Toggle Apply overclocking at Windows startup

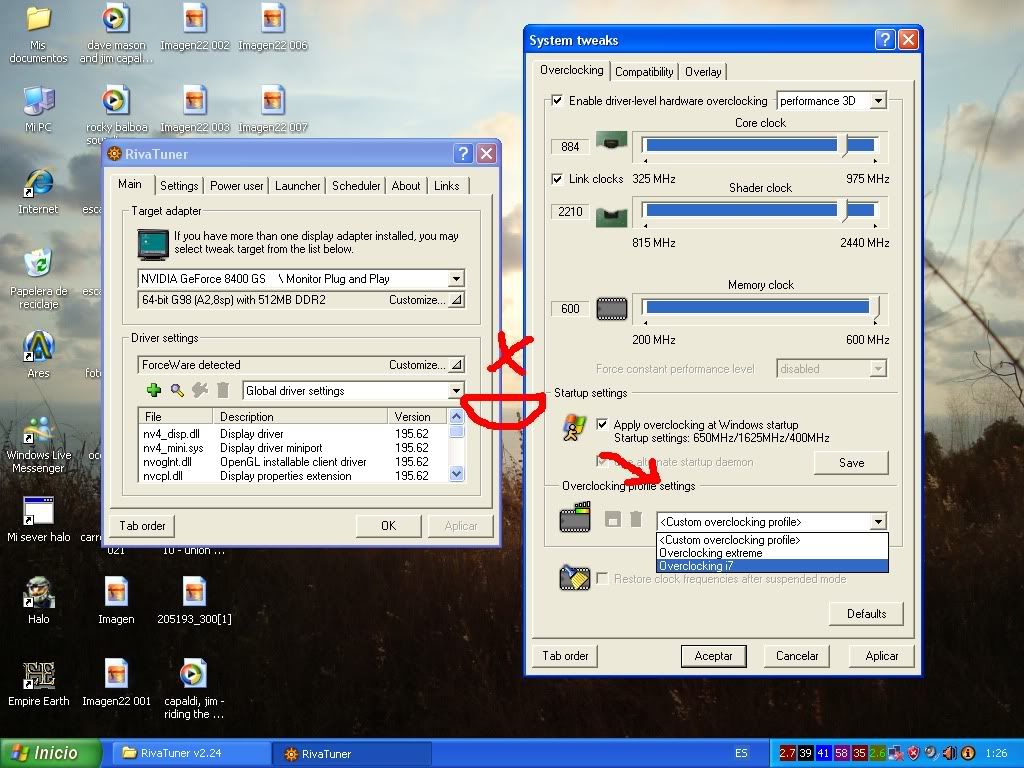pyautogui.click(x=602, y=424)
